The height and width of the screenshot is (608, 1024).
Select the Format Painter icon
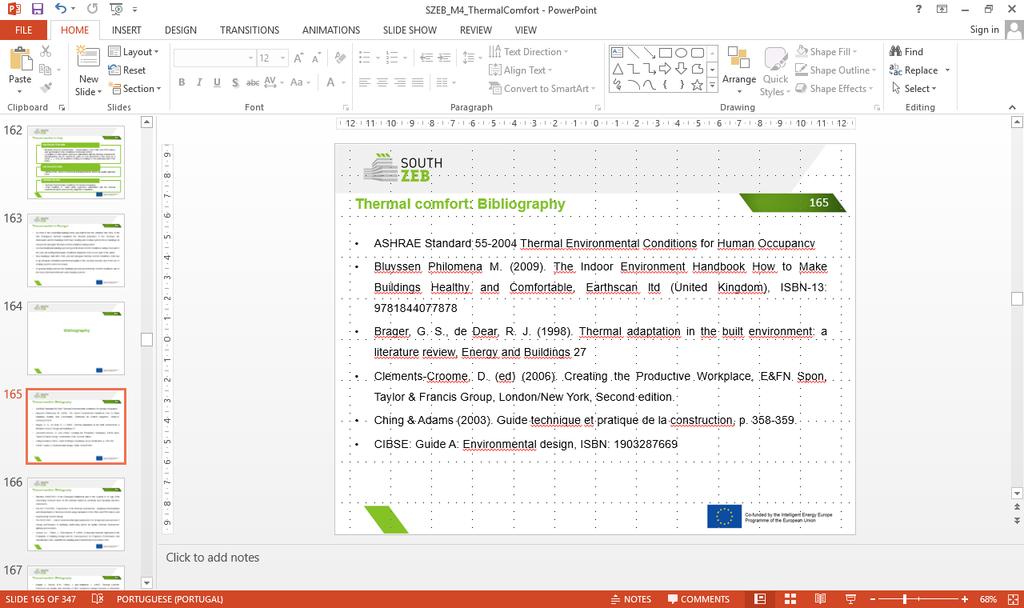click(45, 88)
